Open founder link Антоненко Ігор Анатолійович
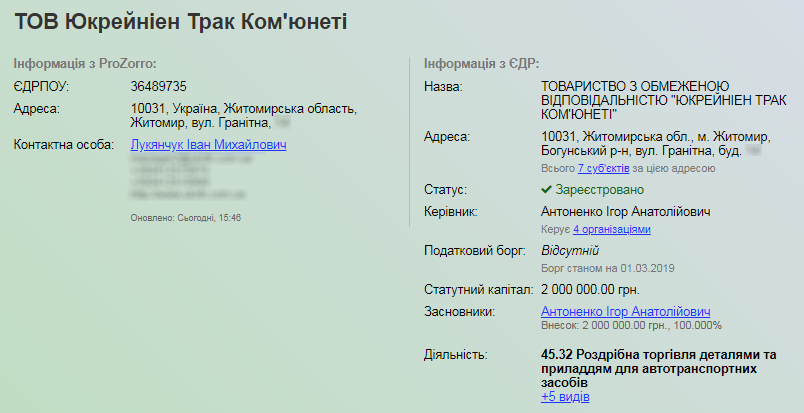804x413 pixels. (x=625, y=311)
